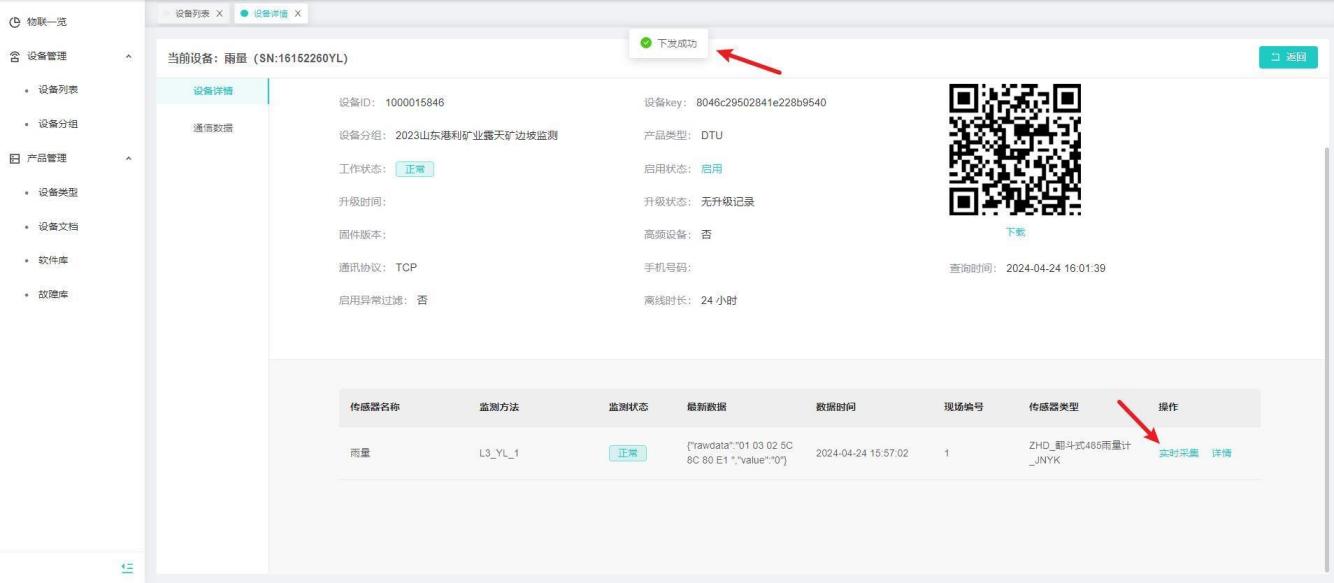Collapse the sidebar using bottom fold icon
The image size is (1334, 583).
pos(126,567)
